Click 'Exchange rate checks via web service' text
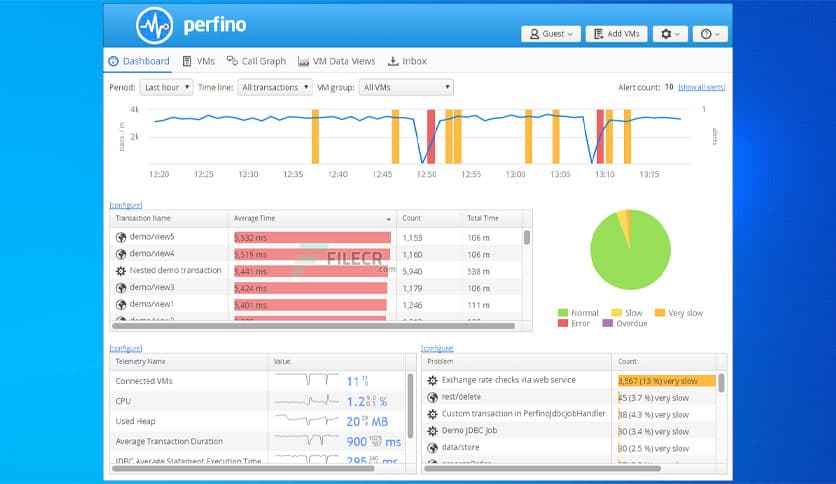The width and height of the screenshot is (836, 484). pyautogui.click(x=509, y=380)
